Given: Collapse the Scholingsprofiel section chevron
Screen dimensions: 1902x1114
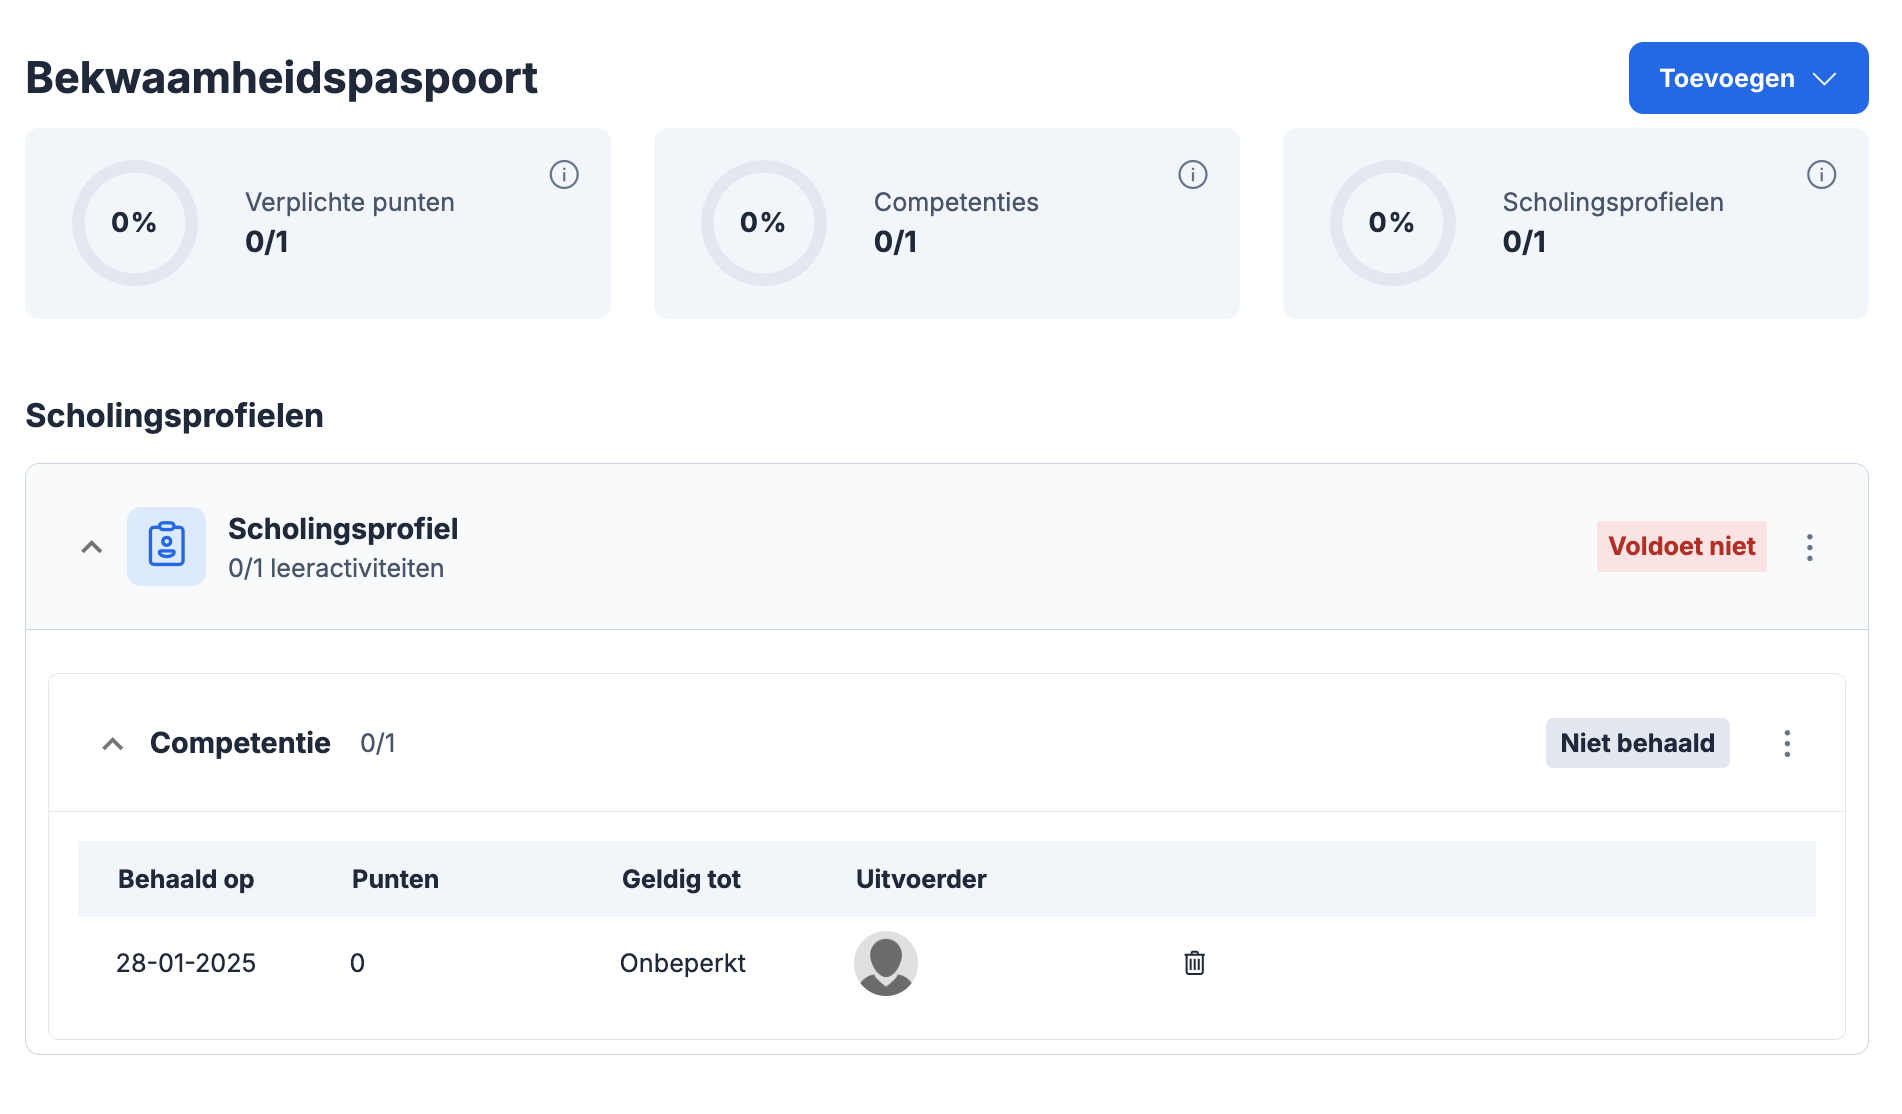Looking at the screenshot, I should 92,547.
